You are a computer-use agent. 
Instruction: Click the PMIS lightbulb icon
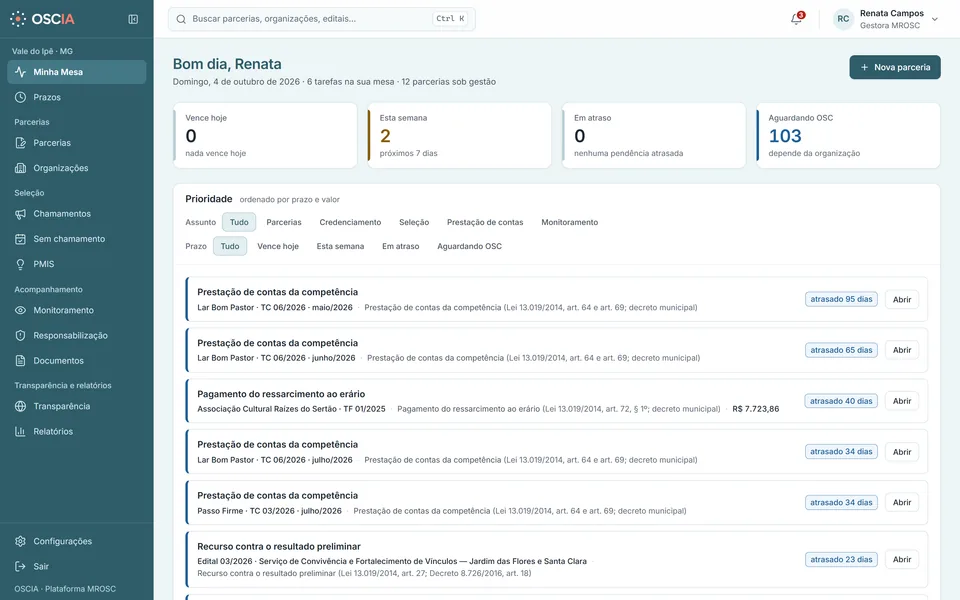20,264
